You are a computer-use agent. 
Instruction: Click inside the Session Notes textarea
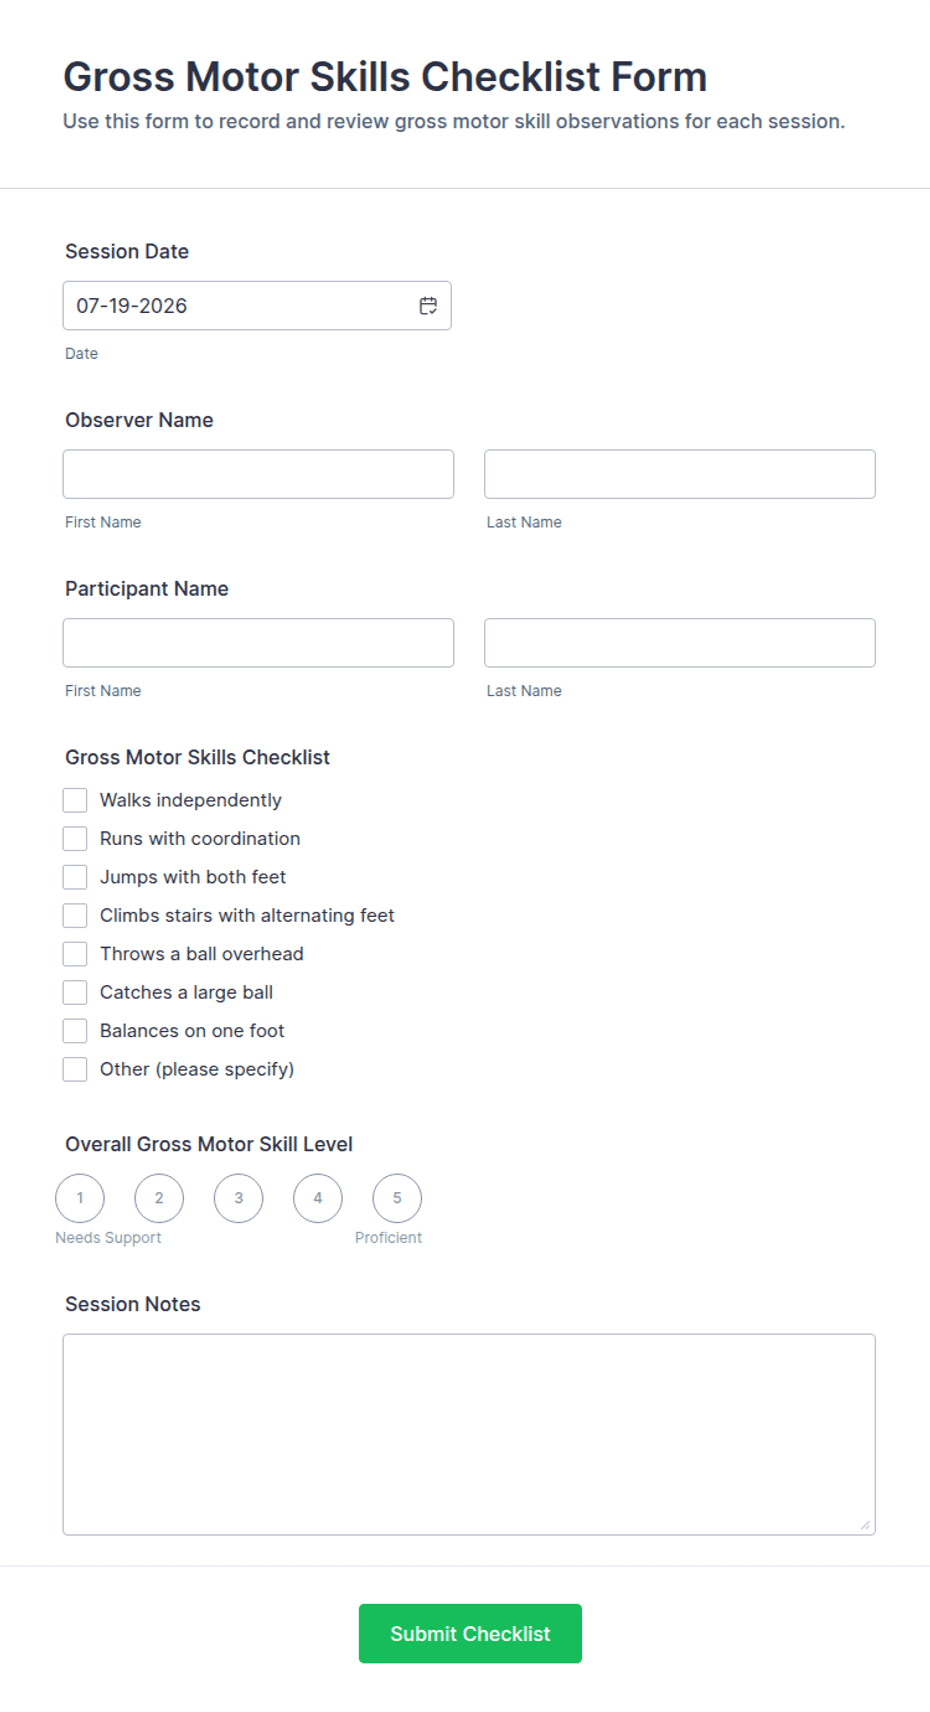click(469, 1434)
